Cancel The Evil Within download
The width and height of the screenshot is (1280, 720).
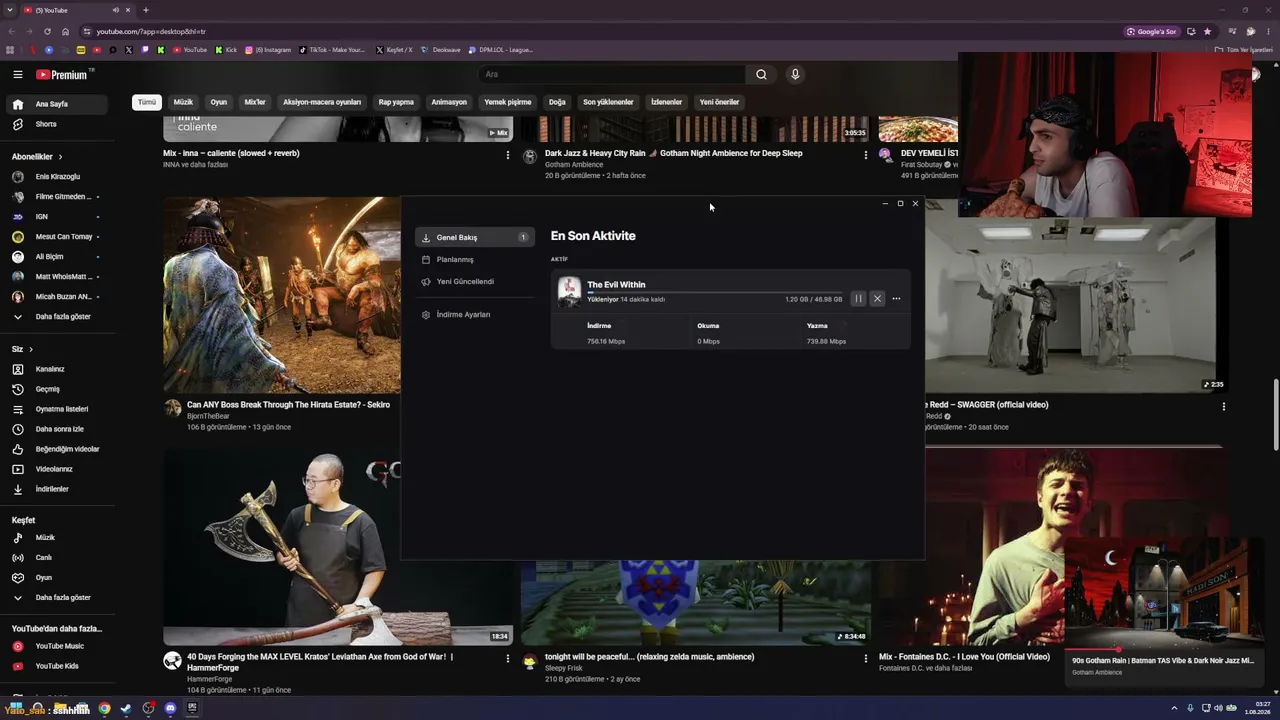(877, 299)
